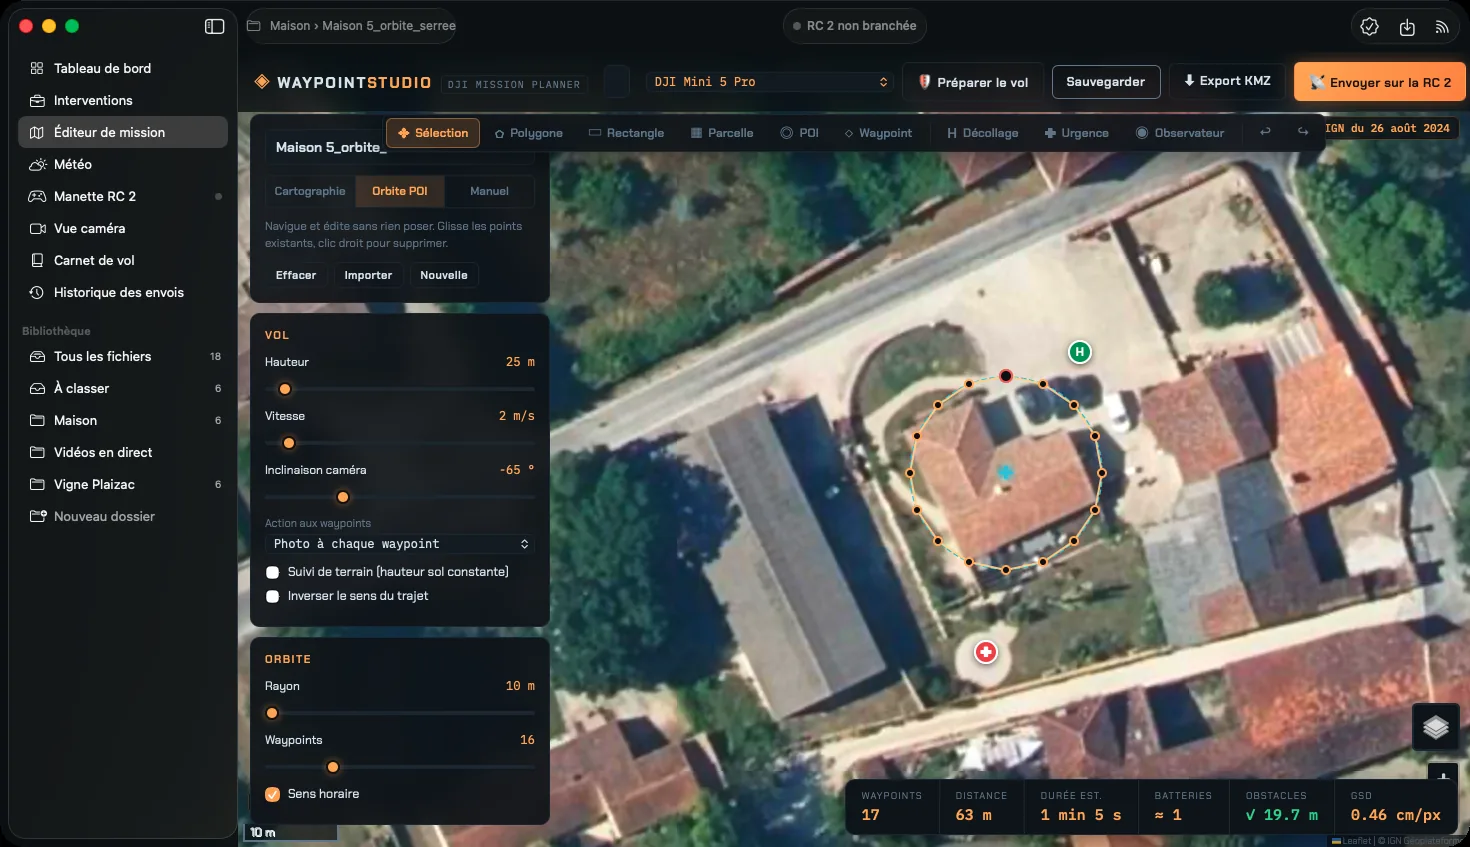The image size is (1470, 847).
Task: Choose the Rectangle drawing tool
Action: click(x=626, y=133)
